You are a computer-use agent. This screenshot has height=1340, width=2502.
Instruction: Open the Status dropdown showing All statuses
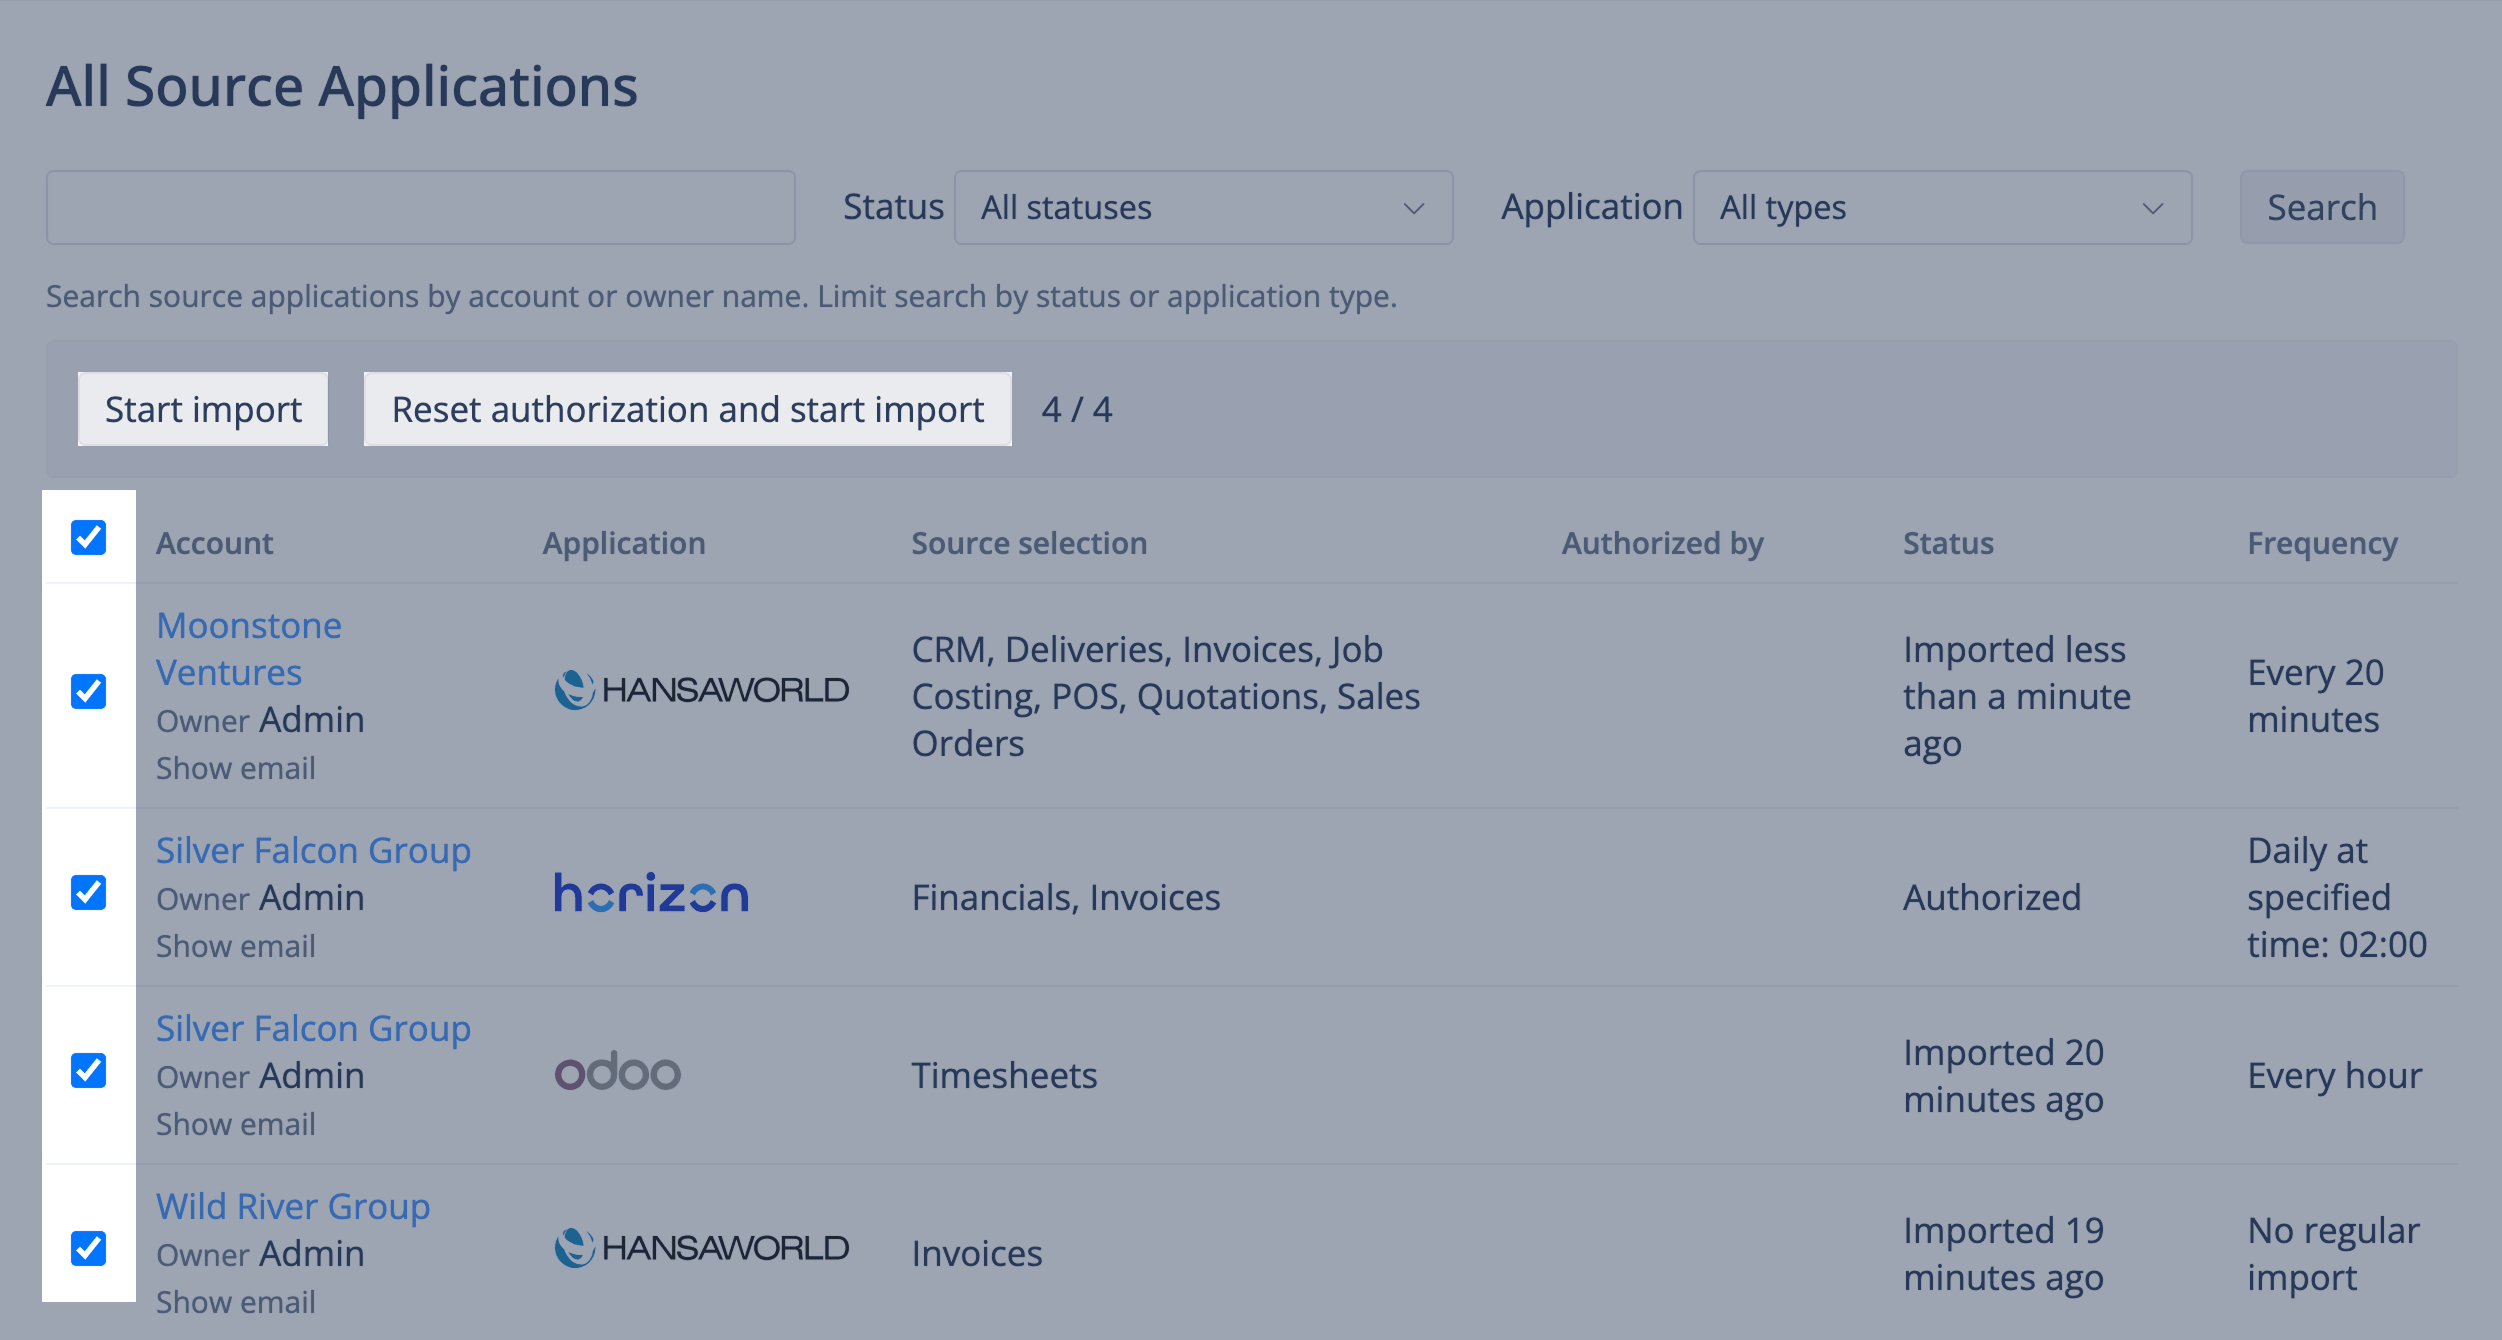pyautogui.click(x=1203, y=208)
